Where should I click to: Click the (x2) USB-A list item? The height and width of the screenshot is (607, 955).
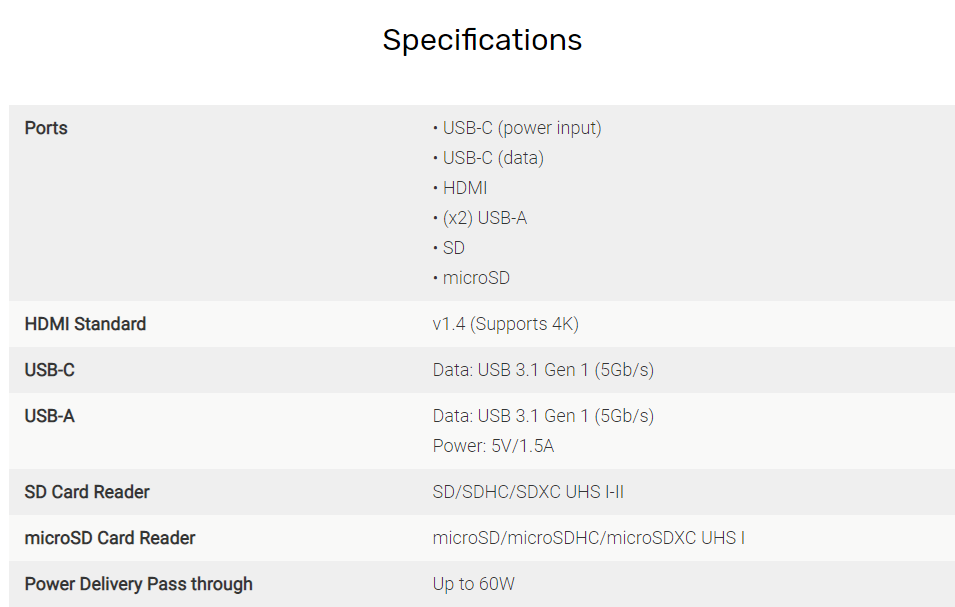485,218
